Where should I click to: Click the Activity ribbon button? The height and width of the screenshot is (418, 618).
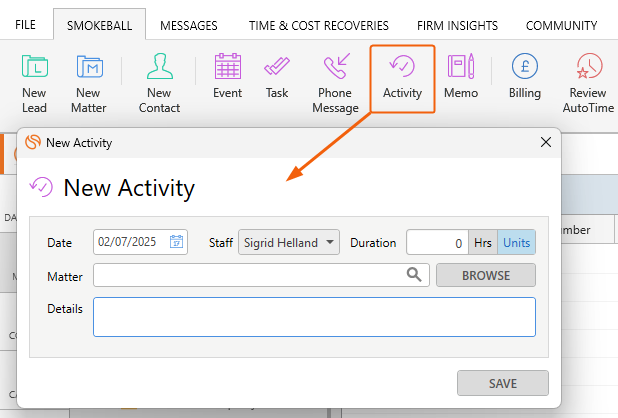click(x=402, y=79)
